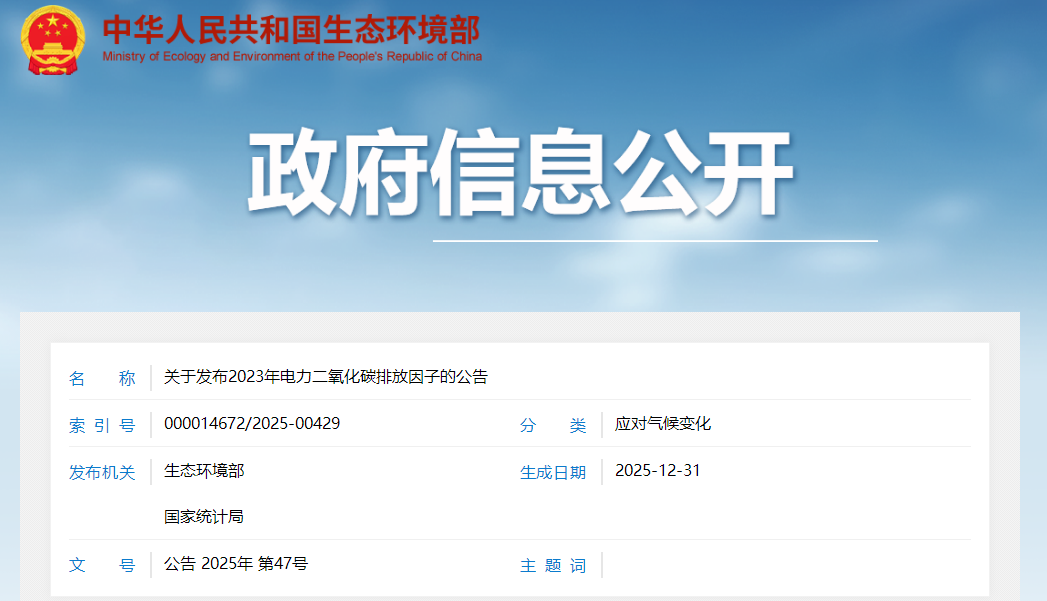Click the index number 000014672/2025-00429
Image resolution: width=1047 pixels, height=601 pixels.
coord(252,423)
